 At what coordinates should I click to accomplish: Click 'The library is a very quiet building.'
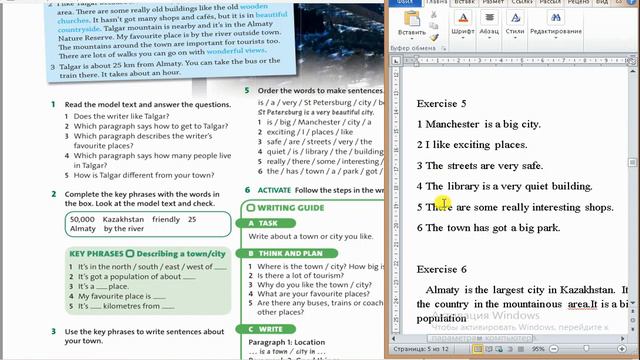click(x=509, y=187)
